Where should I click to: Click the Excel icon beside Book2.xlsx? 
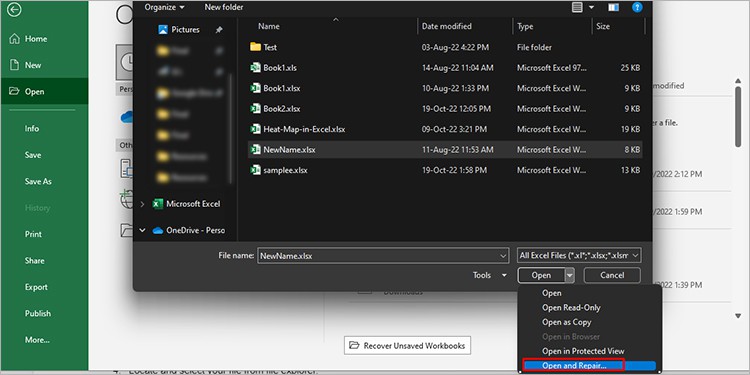click(255, 109)
